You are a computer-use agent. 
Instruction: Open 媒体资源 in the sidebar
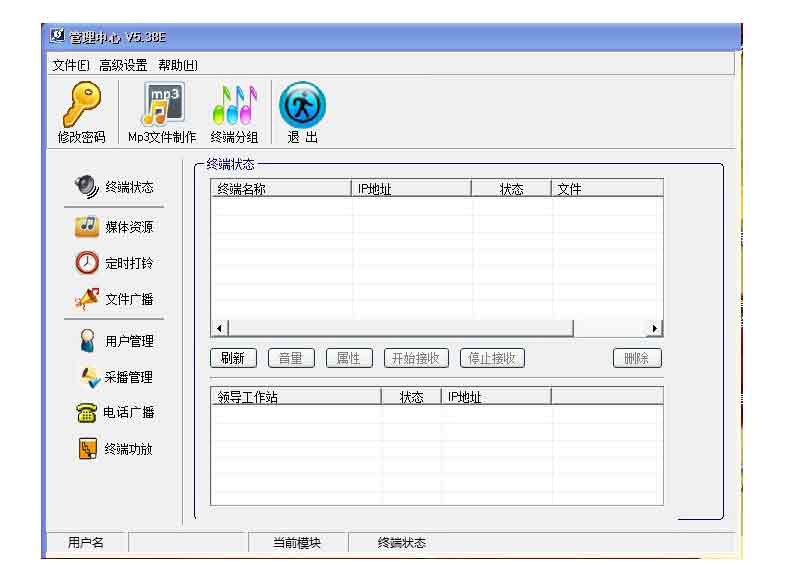(114, 227)
